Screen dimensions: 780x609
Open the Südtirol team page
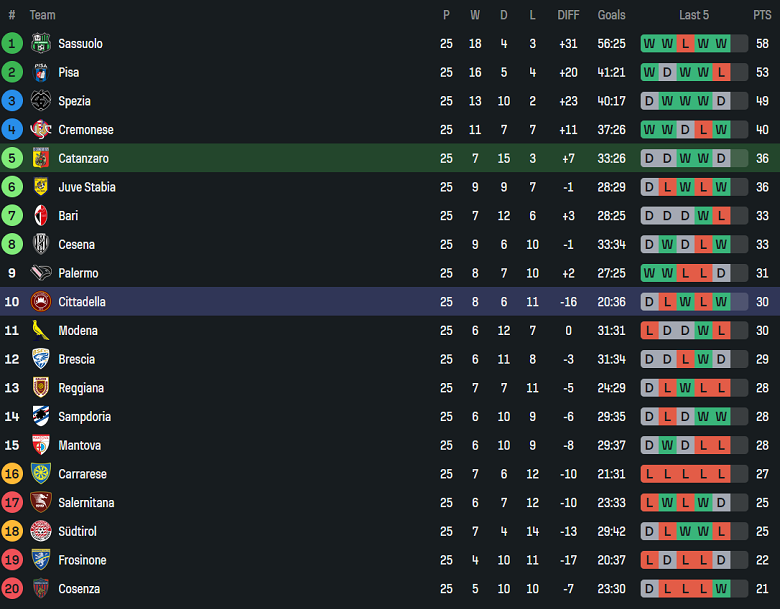coord(78,531)
